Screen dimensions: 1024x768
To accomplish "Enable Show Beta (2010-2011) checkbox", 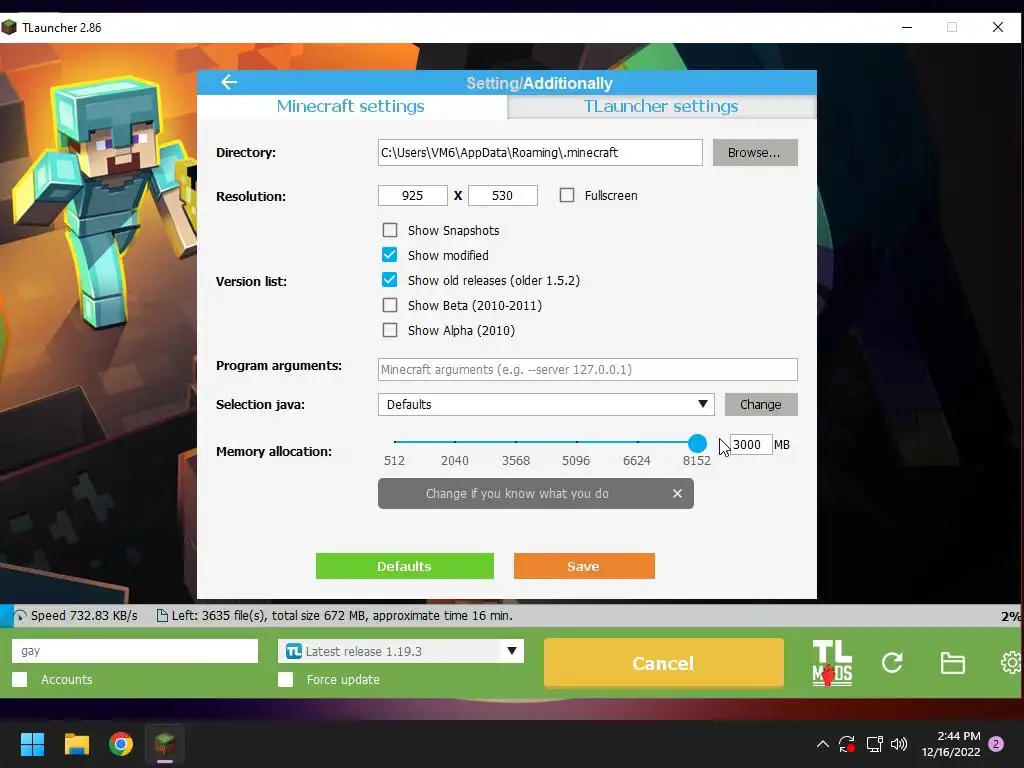I will coord(390,305).
